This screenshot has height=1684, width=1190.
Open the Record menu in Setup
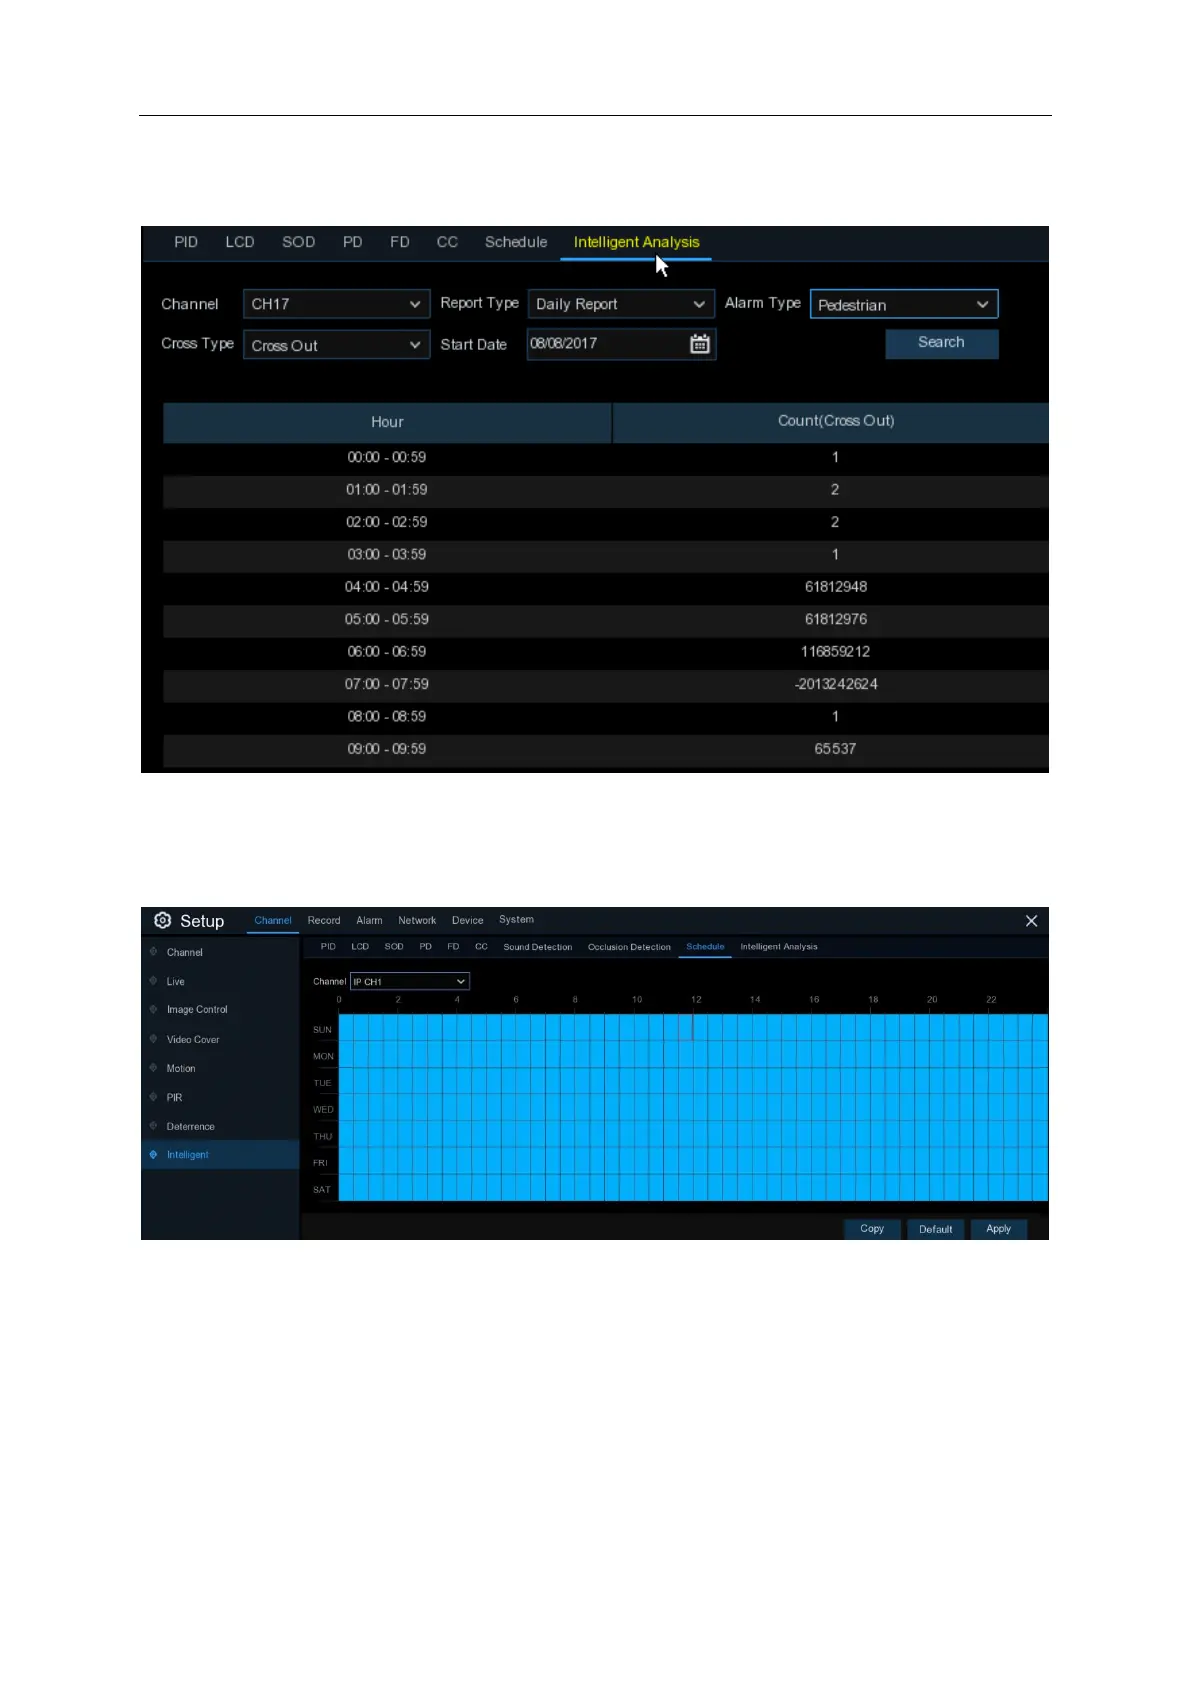point(324,920)
